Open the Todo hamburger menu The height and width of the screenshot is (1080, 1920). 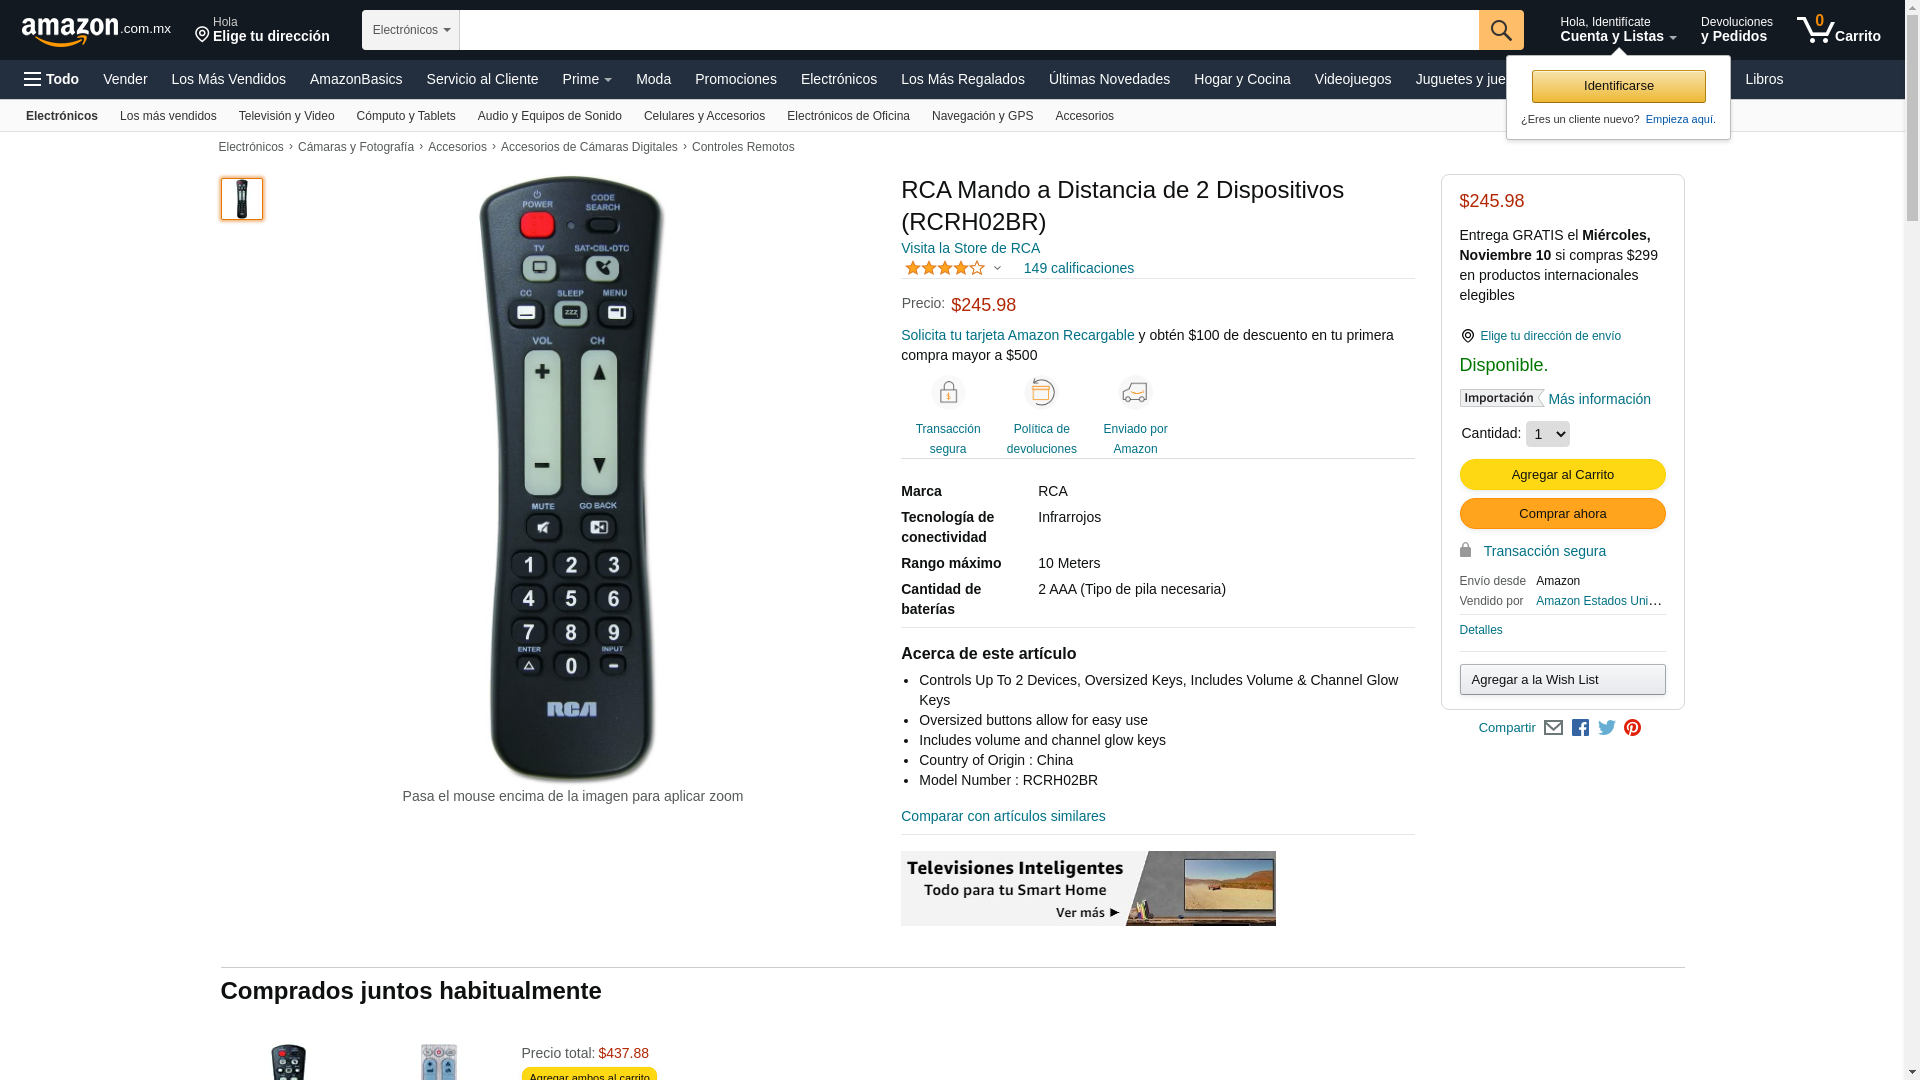pos(52,79)
